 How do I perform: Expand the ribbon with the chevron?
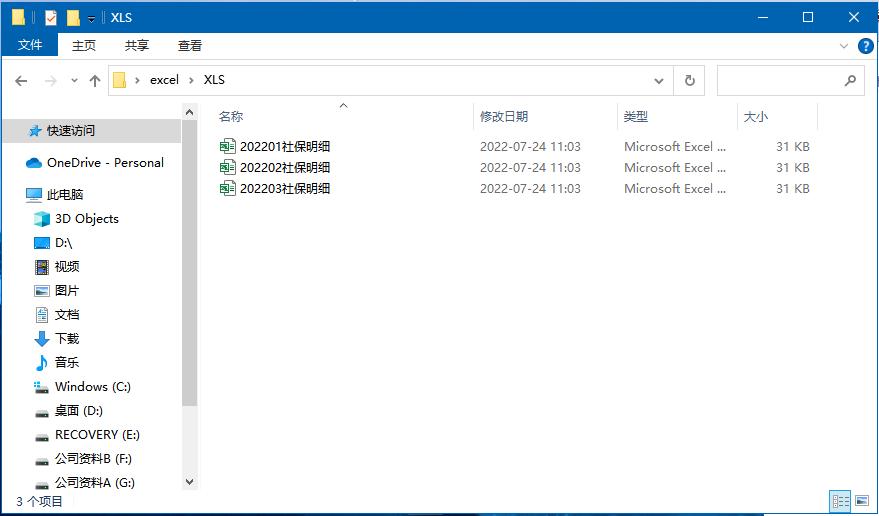pyautogui.click(x=844, y=46)
